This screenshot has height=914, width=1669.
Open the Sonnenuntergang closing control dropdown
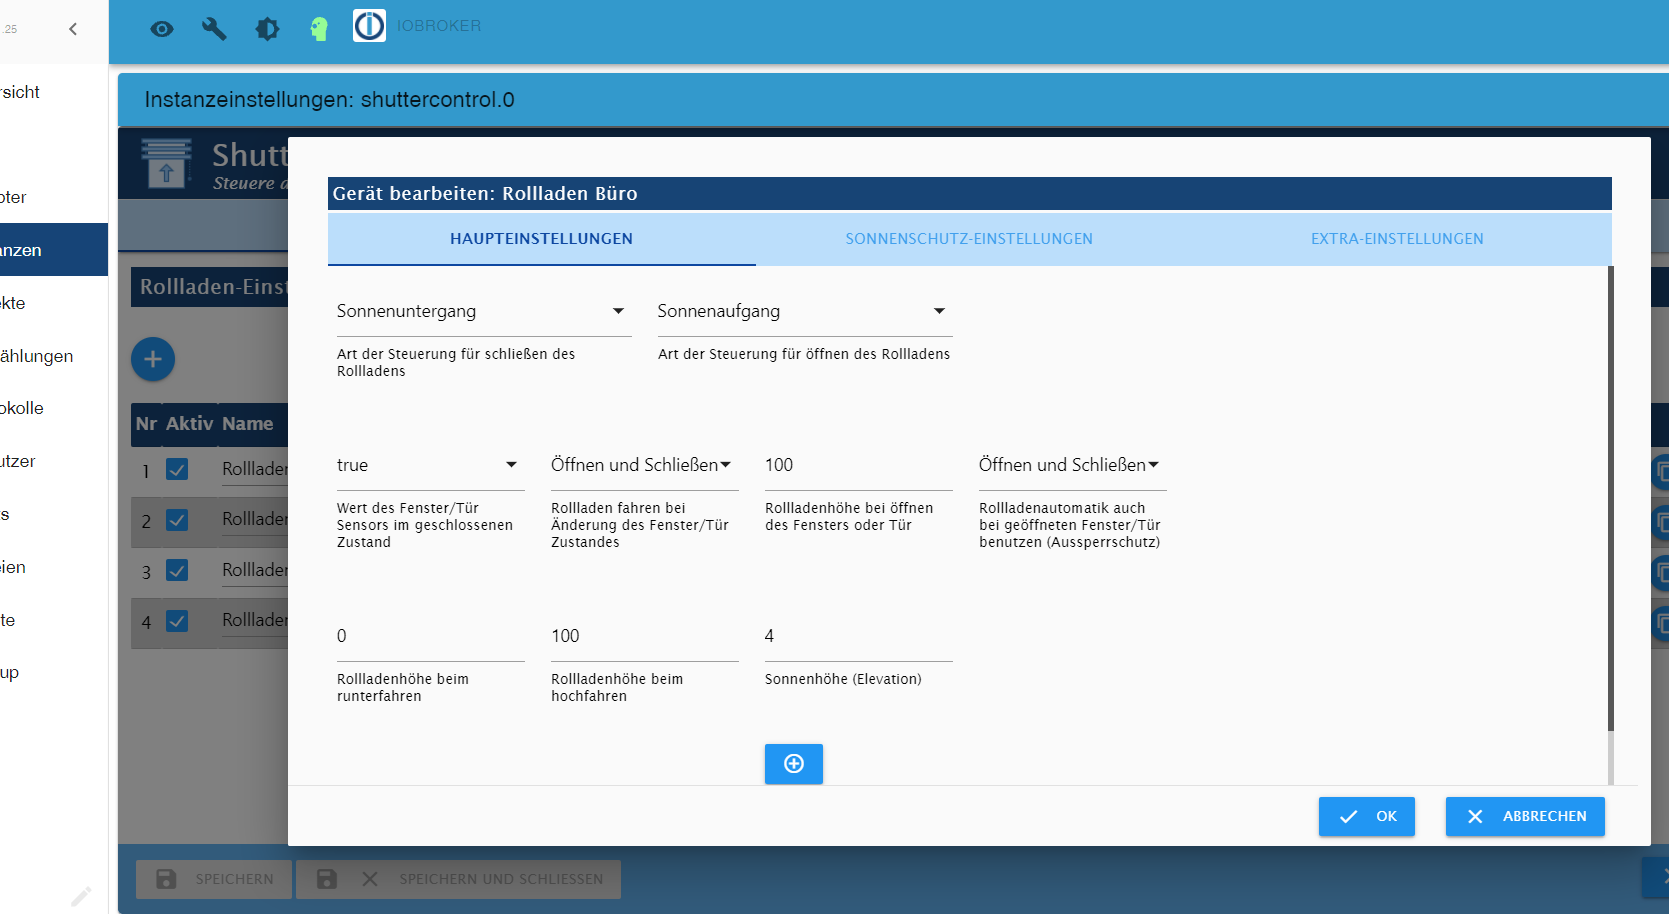(484, 311)
